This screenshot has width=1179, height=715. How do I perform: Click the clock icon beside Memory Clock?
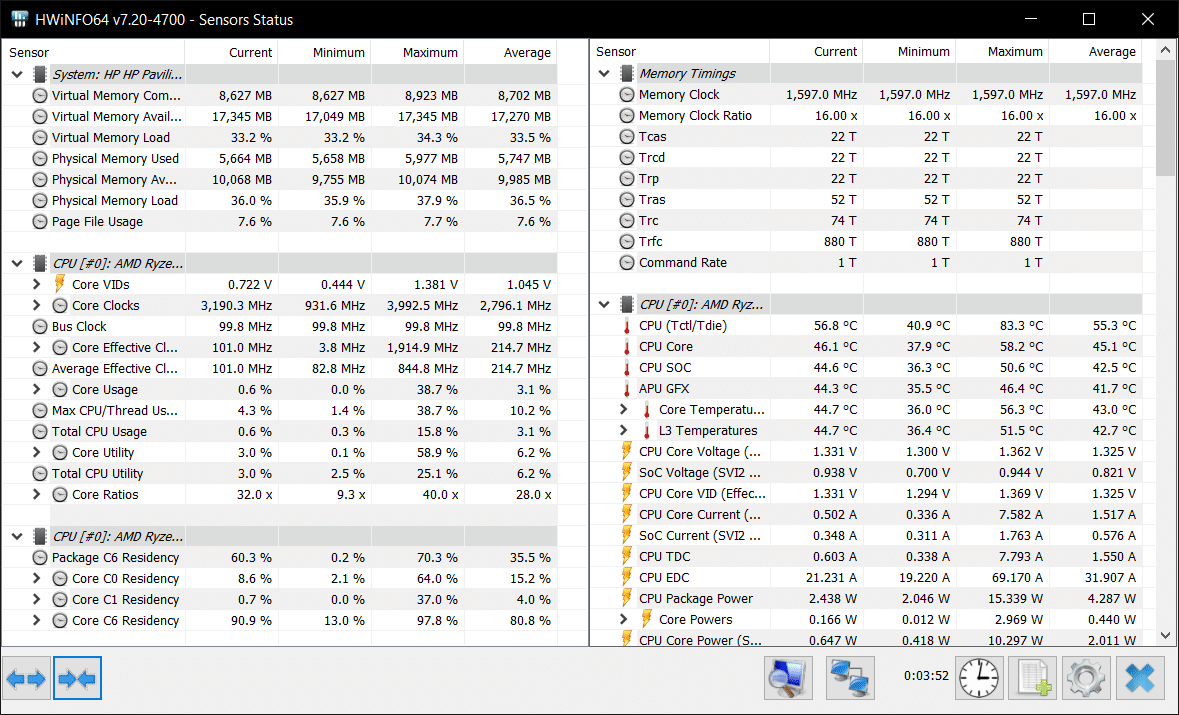click(626, 95)
